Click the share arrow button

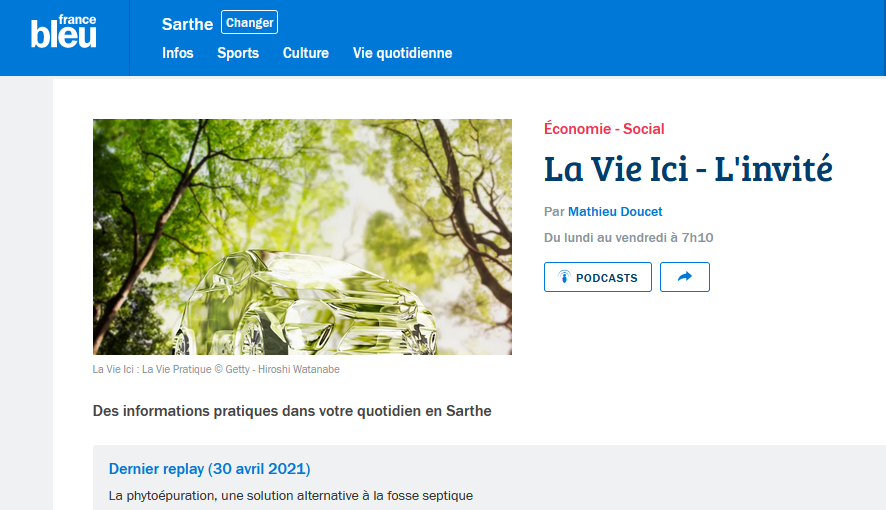click(x=684, y=277)
